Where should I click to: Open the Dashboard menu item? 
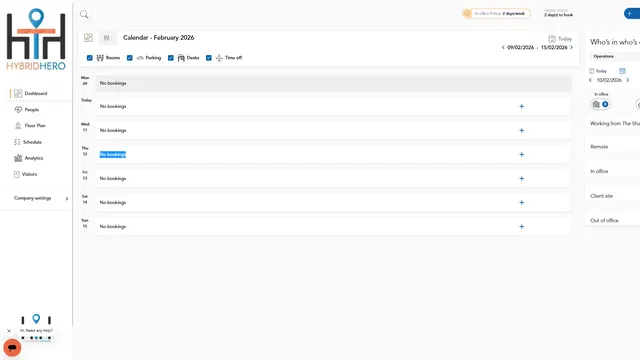tap(36, 93)
